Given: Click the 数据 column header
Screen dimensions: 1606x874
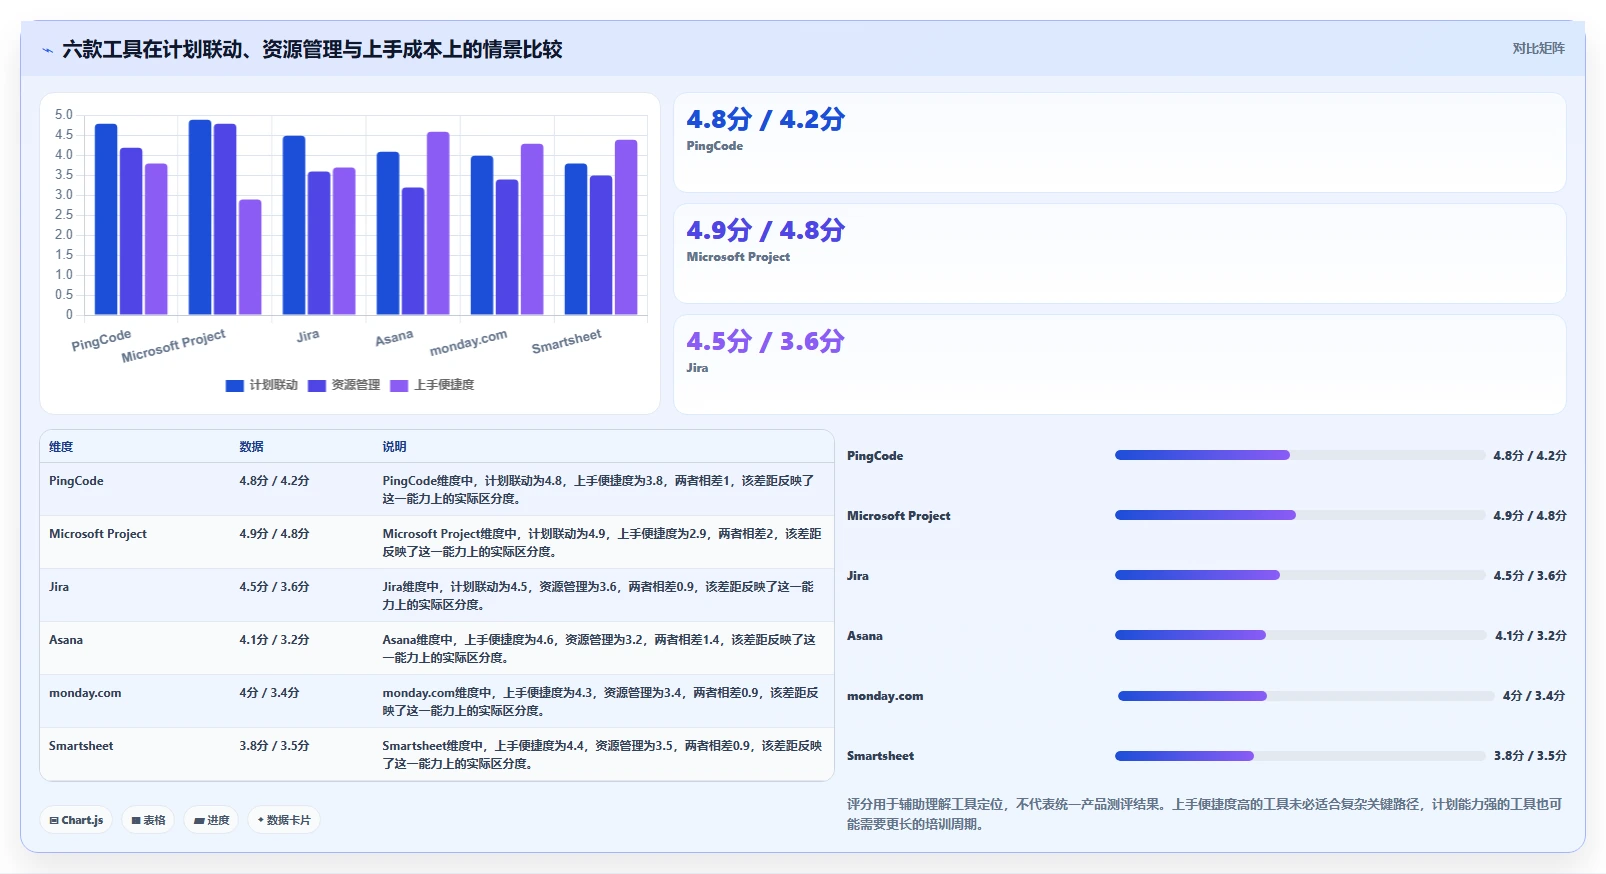Looking at the screenshot, I should [x=251, y=447].
